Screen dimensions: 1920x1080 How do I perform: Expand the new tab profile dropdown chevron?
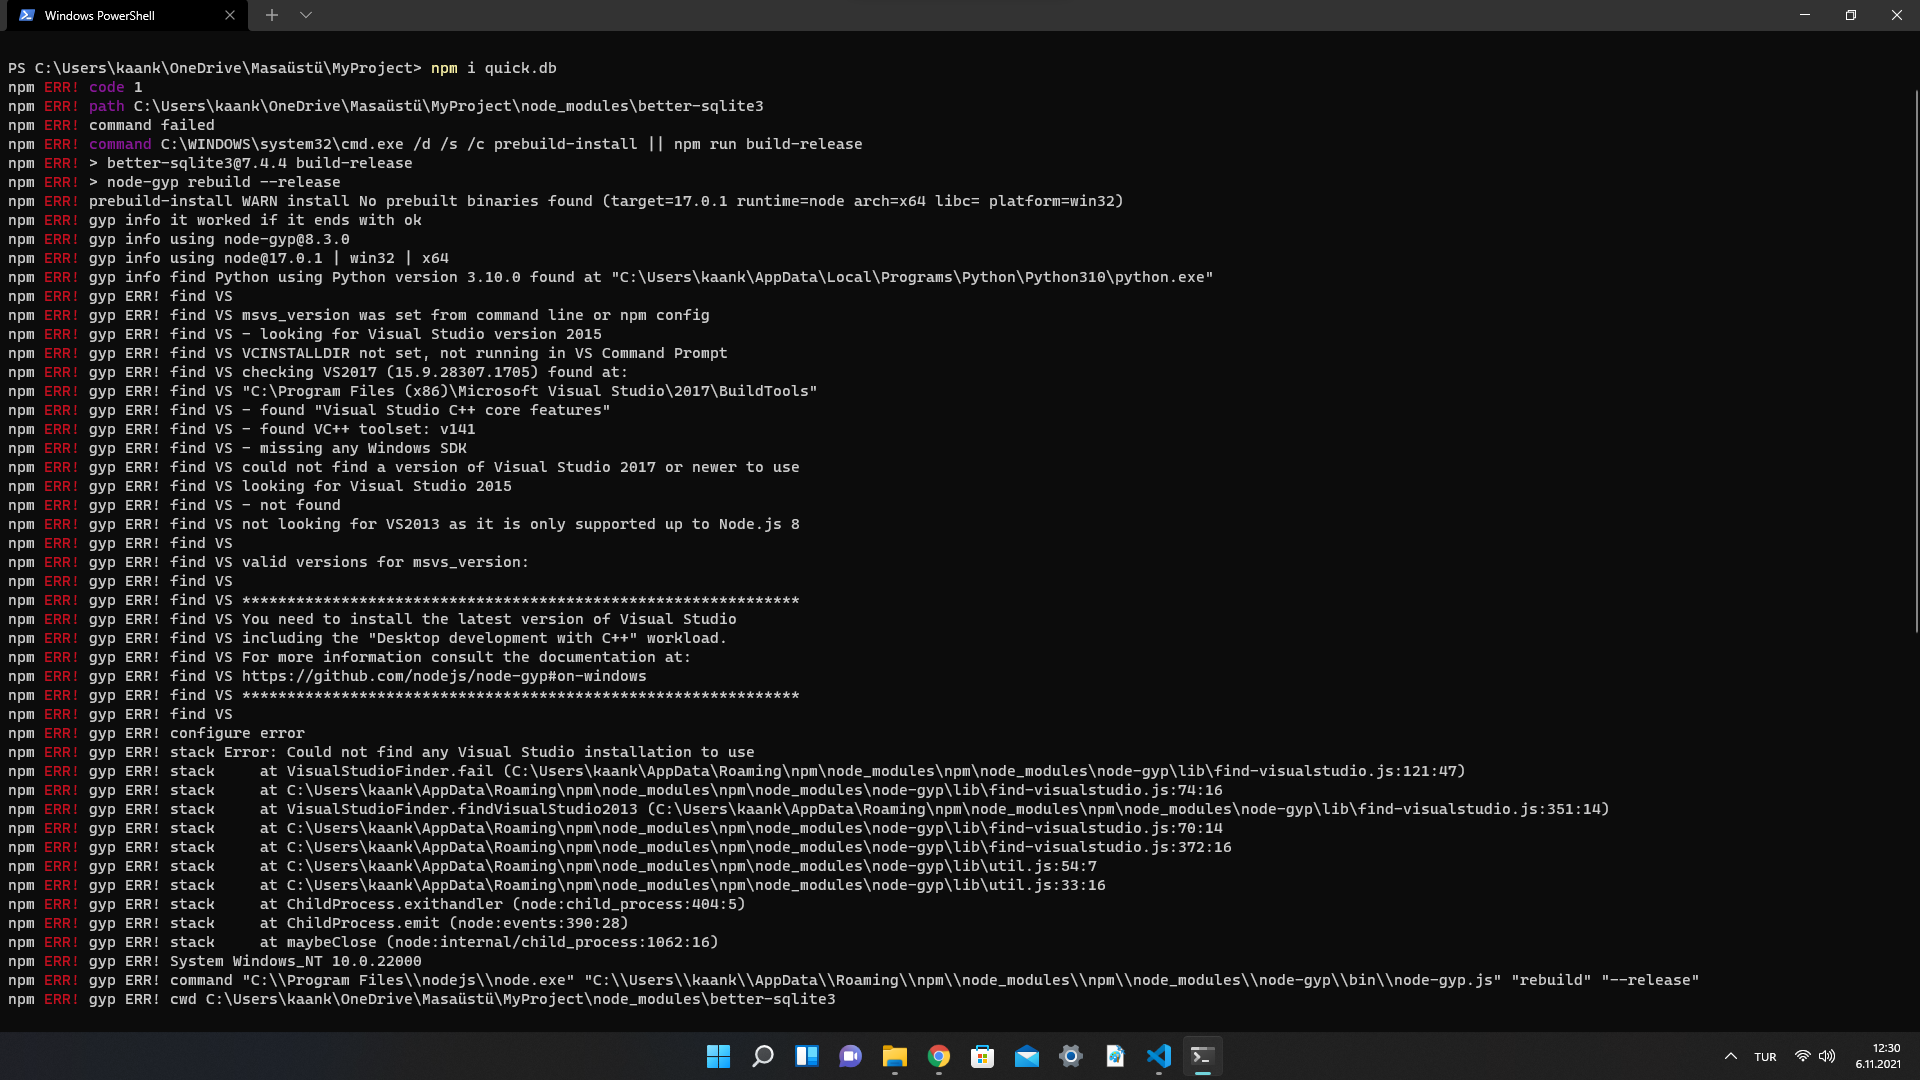point(306,15)
